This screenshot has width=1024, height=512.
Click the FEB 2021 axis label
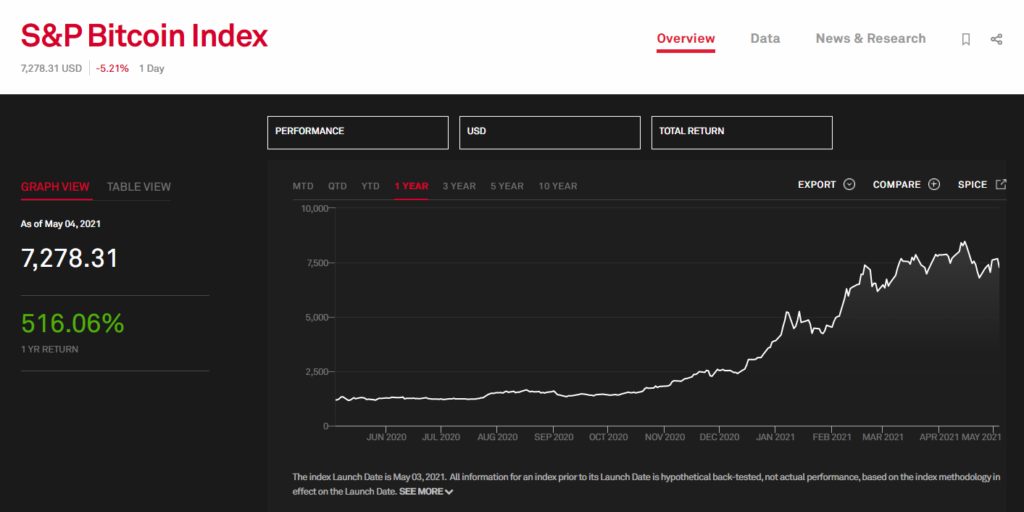(x=831, y=436)
